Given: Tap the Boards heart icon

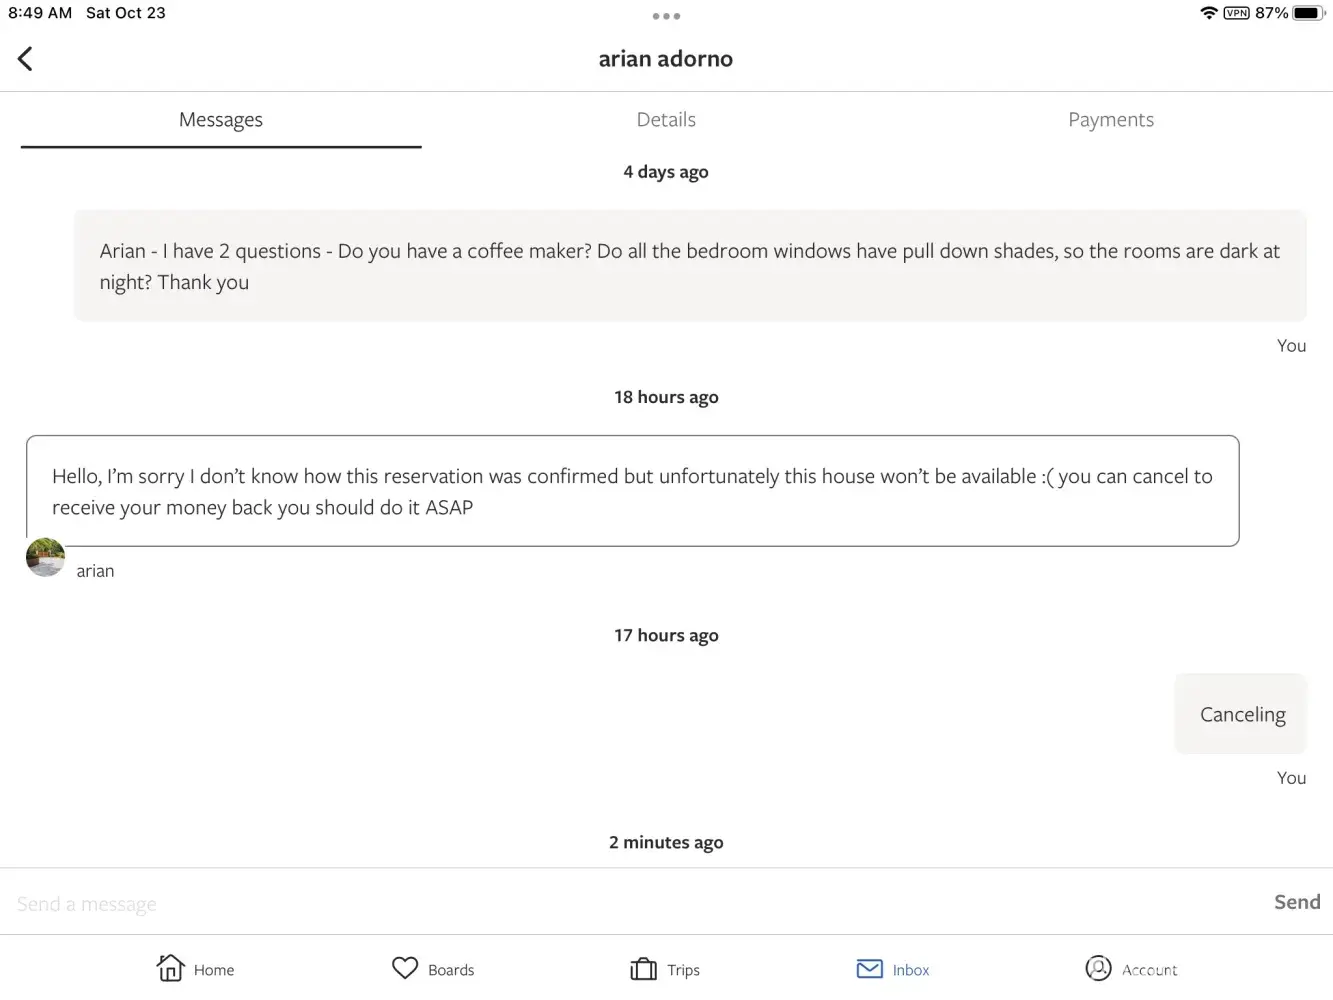Looking at the screenshot, I should (405, 968).
